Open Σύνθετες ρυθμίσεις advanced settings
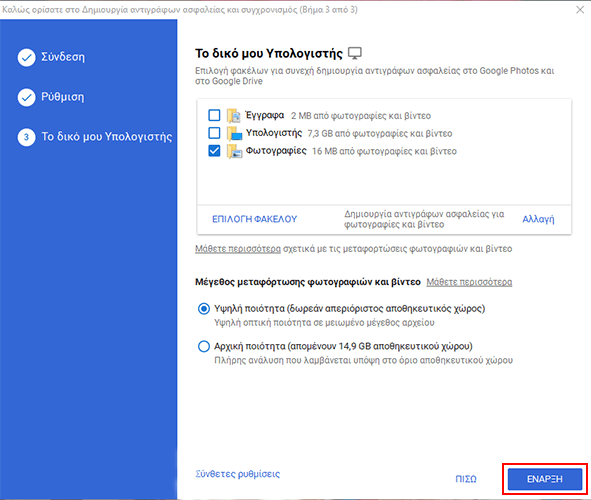This screenshot has width=591, height=500. [x=237, y=474]
